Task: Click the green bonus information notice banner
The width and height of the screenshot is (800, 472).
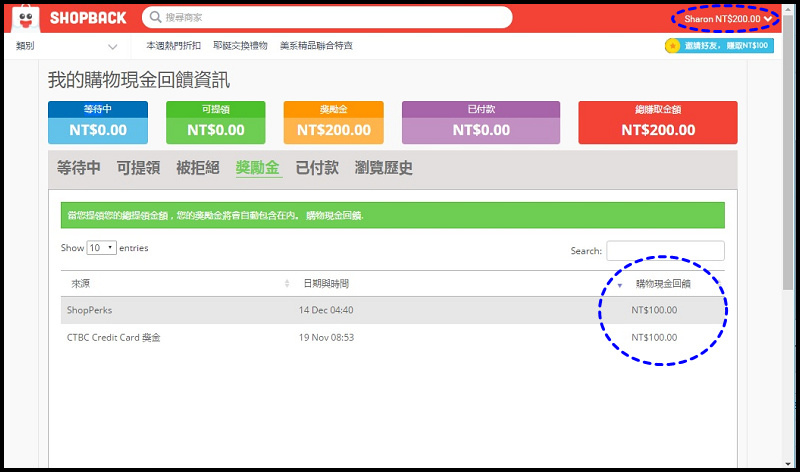Action: pyautogui.click(x=392, y=215)
